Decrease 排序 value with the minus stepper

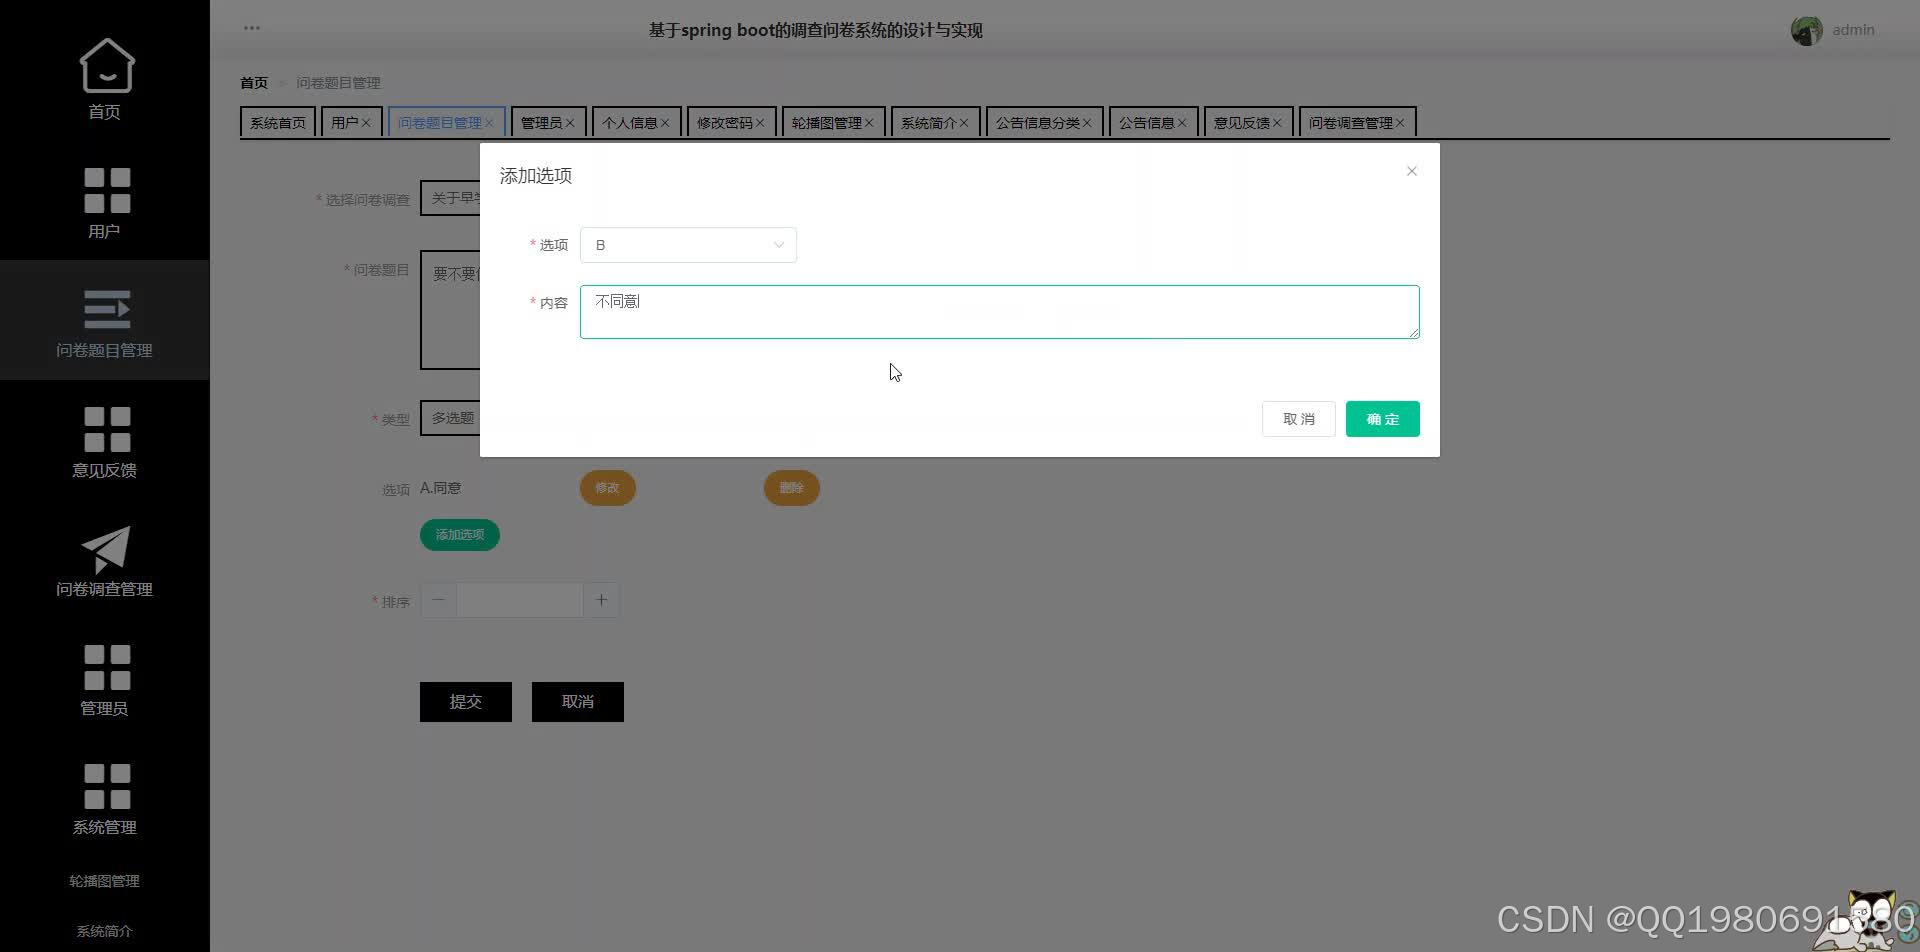click(438, 599)
